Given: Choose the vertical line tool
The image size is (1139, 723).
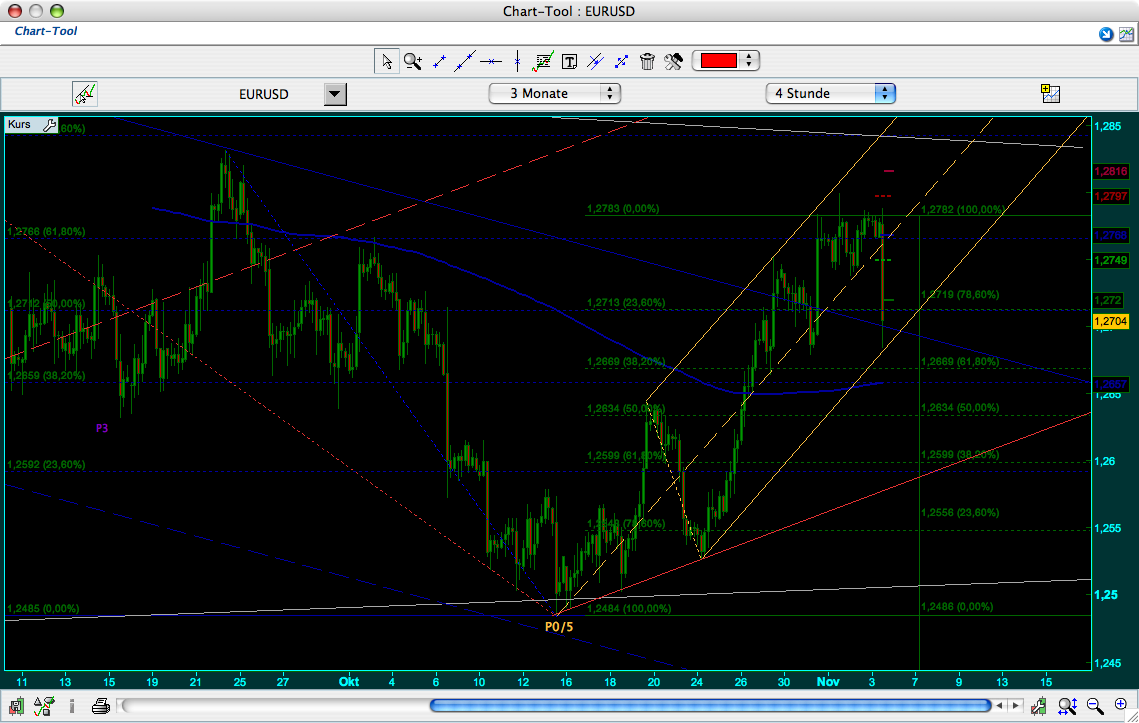Looking at the screenshot, I should [517, 61].
